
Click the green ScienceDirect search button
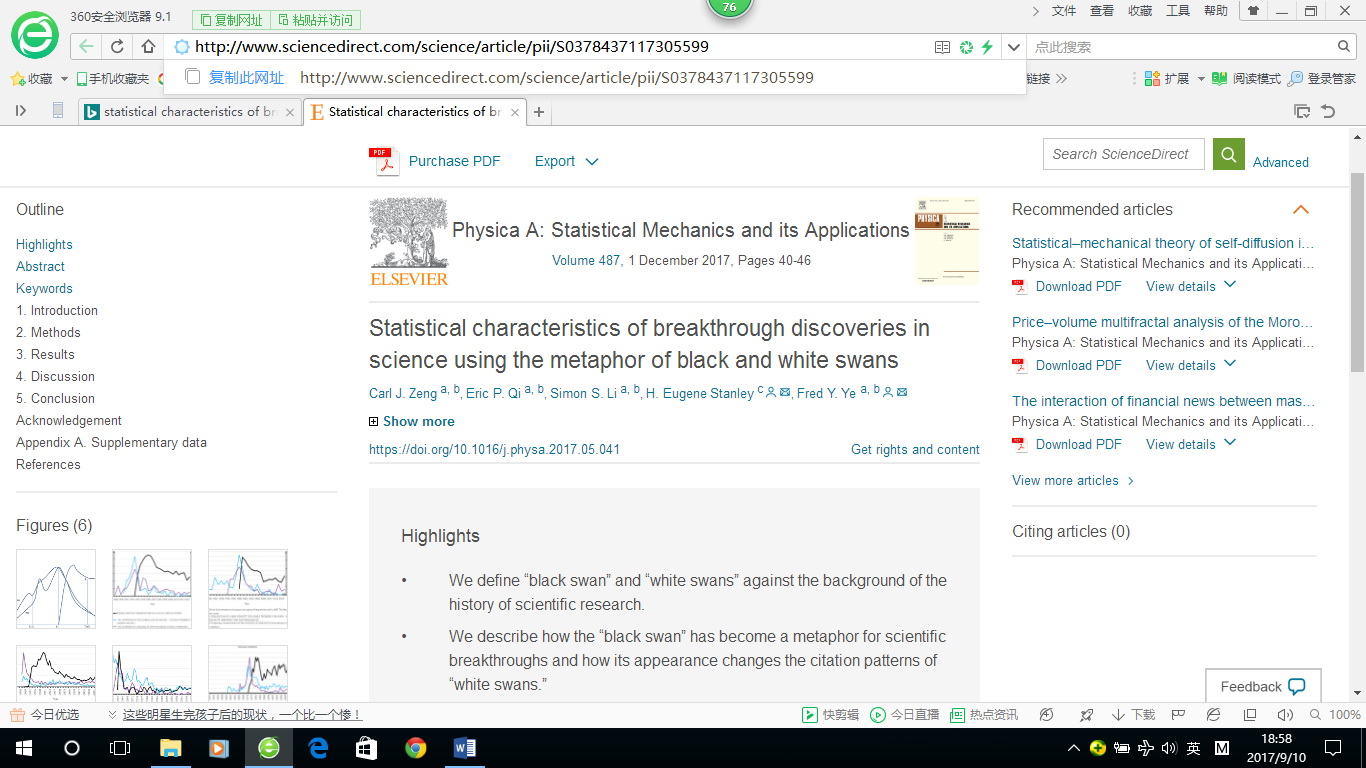[x=1228, y=154]
